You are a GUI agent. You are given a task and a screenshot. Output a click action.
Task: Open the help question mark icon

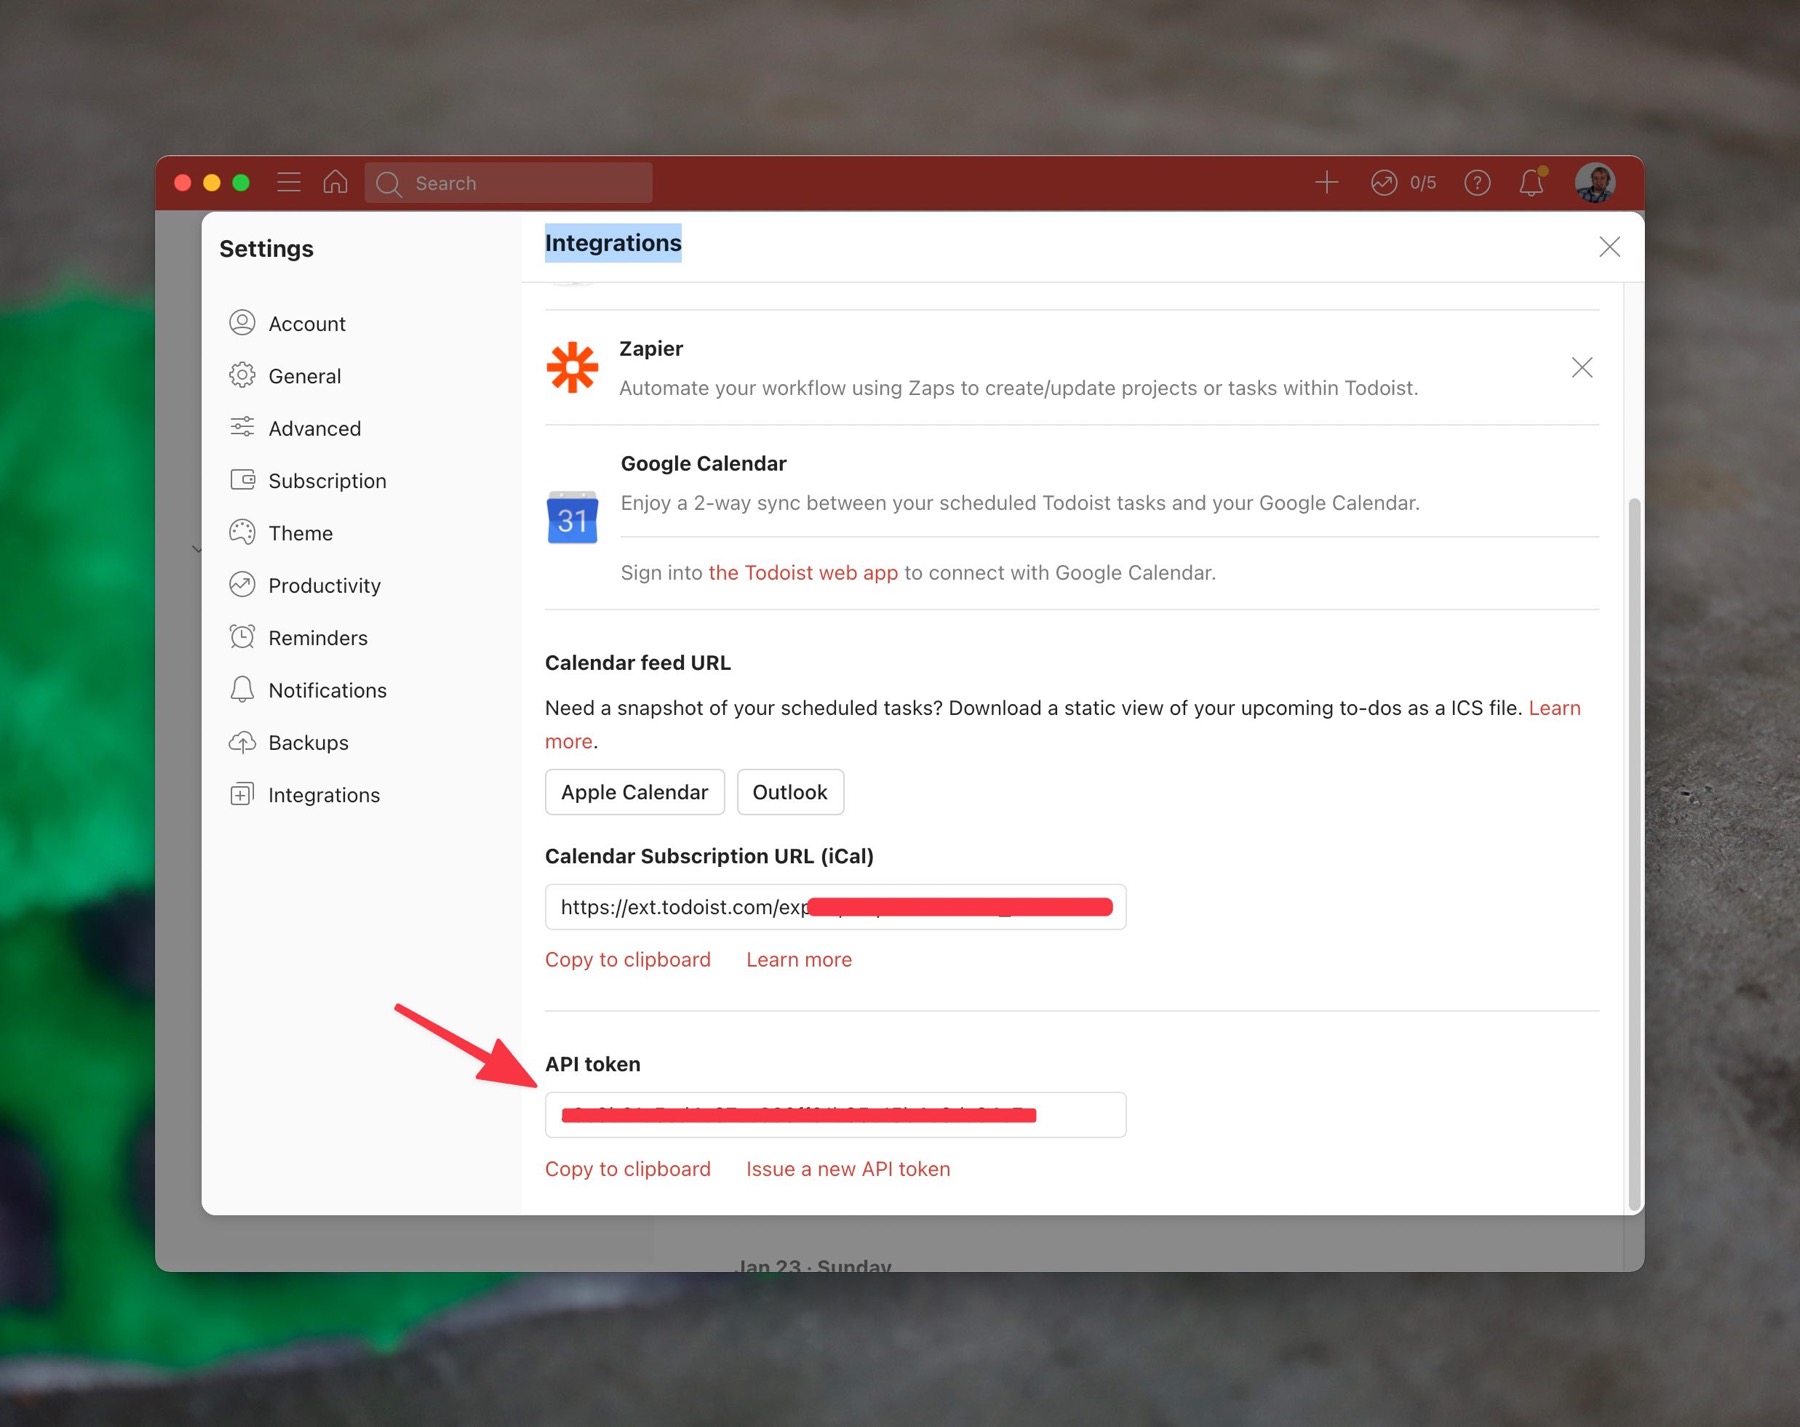pyautogui.click(x=1477, y=183)
